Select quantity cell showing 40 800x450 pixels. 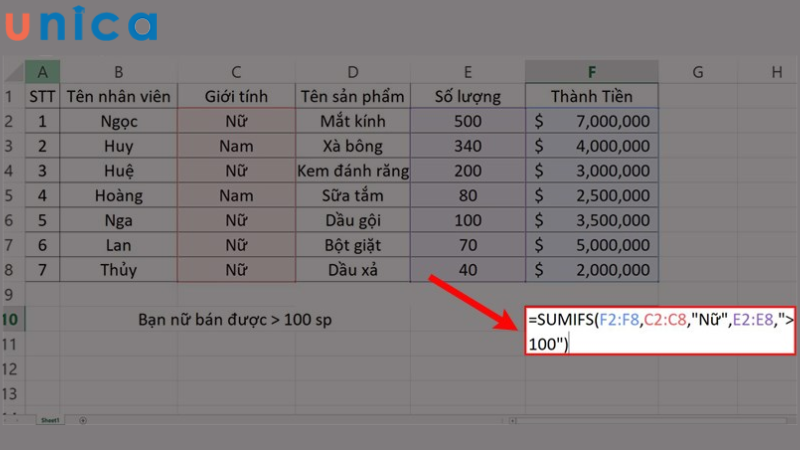tap(468, 270)
